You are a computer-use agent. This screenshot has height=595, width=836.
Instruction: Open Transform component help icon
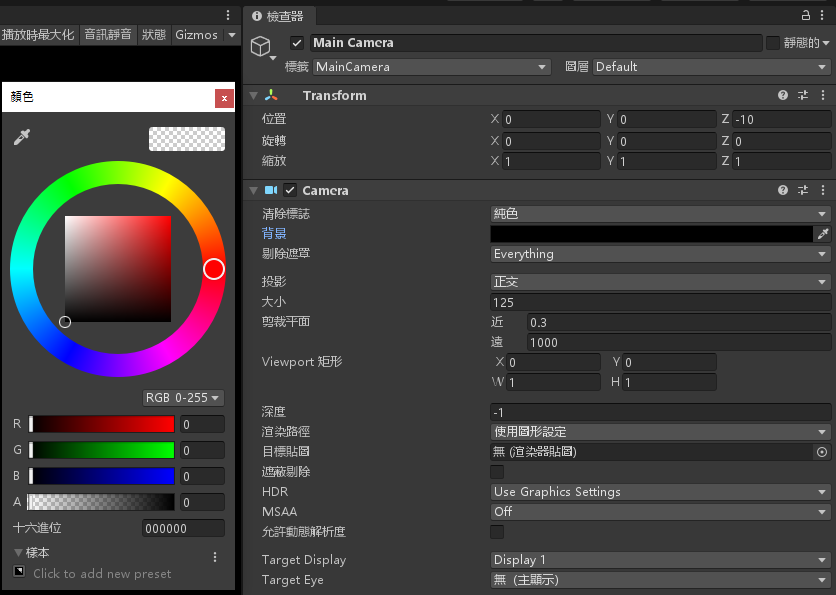tap(783, 96)
